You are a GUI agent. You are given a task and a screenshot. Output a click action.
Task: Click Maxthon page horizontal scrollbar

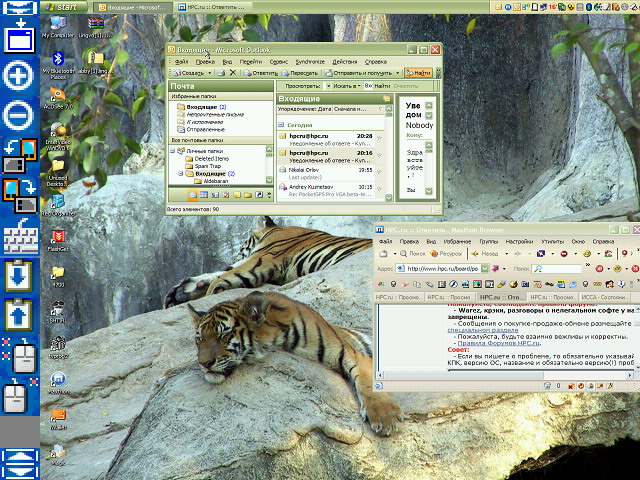(504, 375)
